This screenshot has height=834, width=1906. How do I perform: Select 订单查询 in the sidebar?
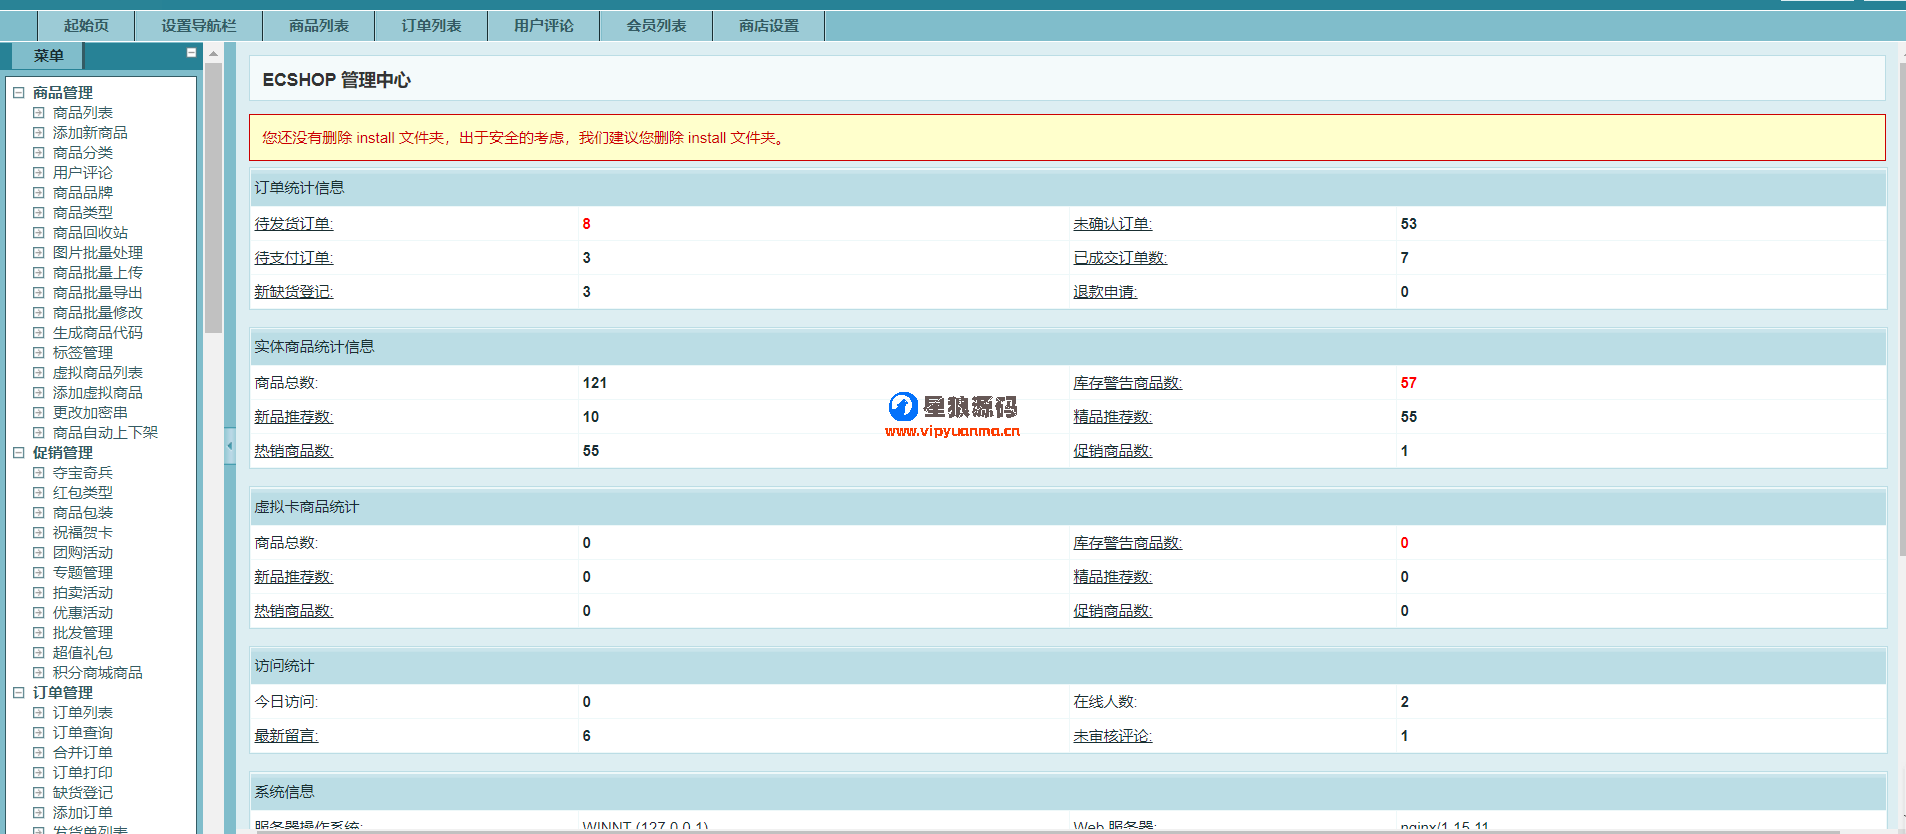click(83, 732)
